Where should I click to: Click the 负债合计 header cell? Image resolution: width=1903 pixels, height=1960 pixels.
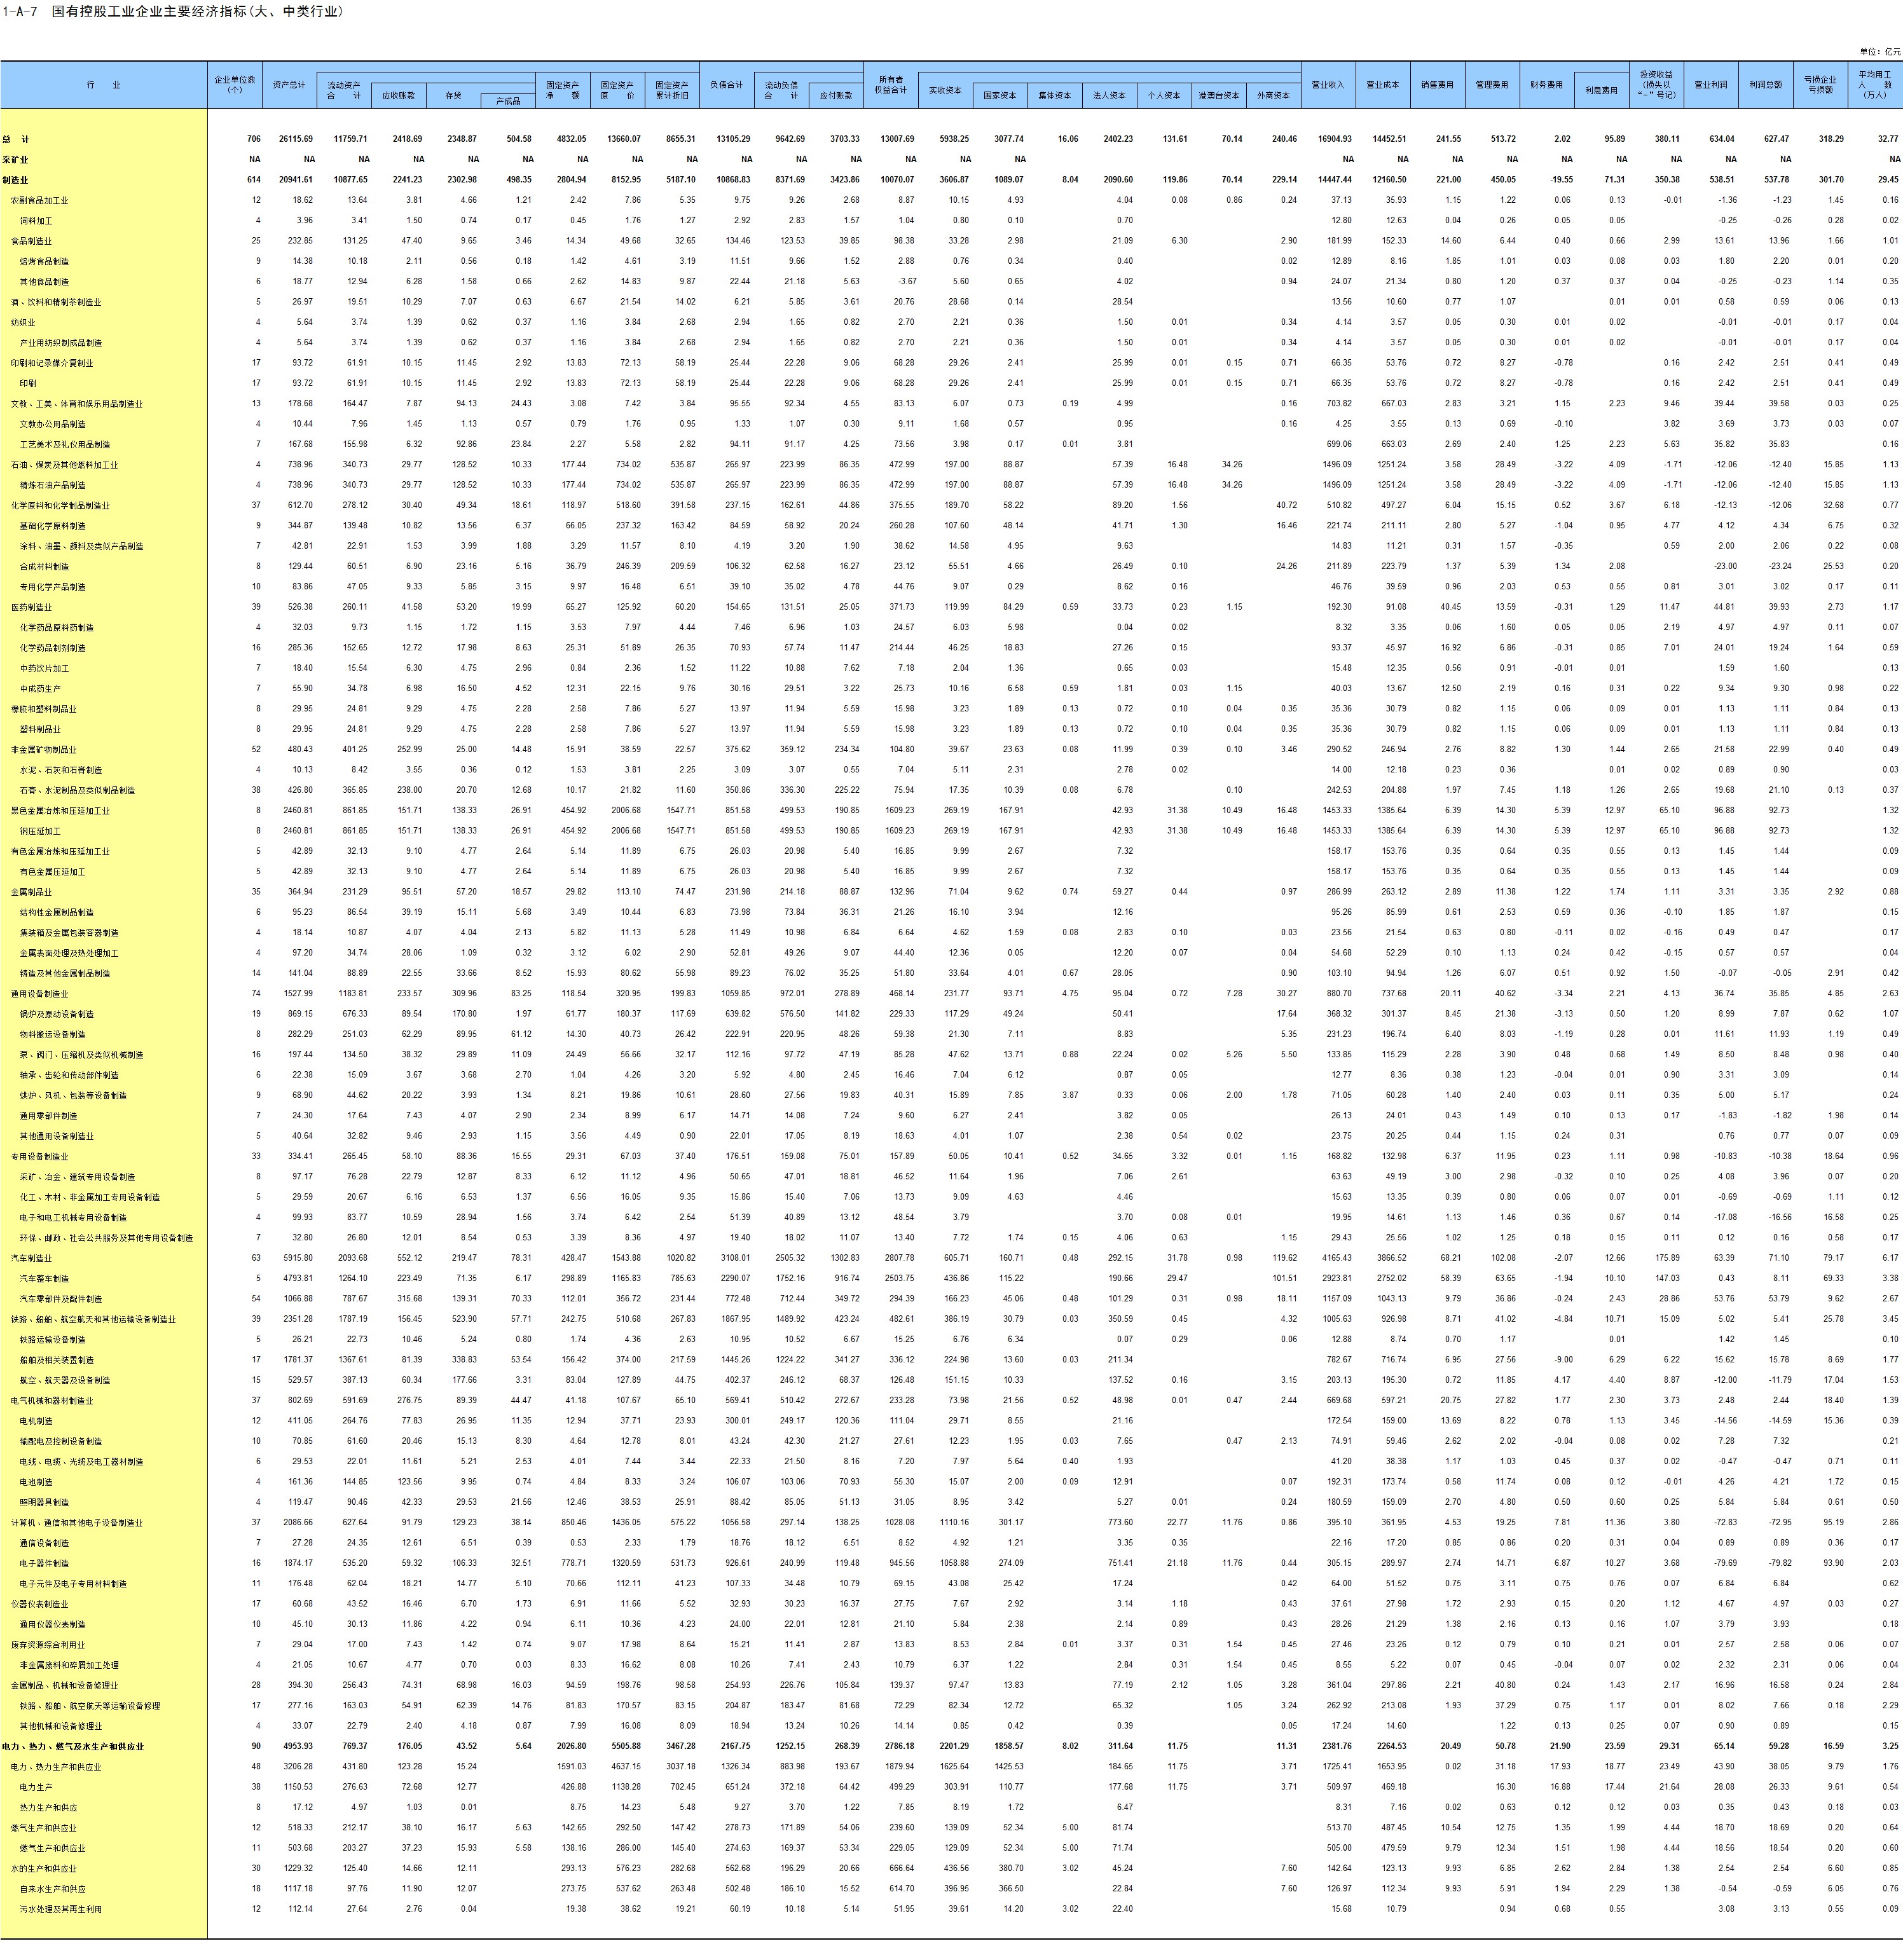click(x=727, y=85)
